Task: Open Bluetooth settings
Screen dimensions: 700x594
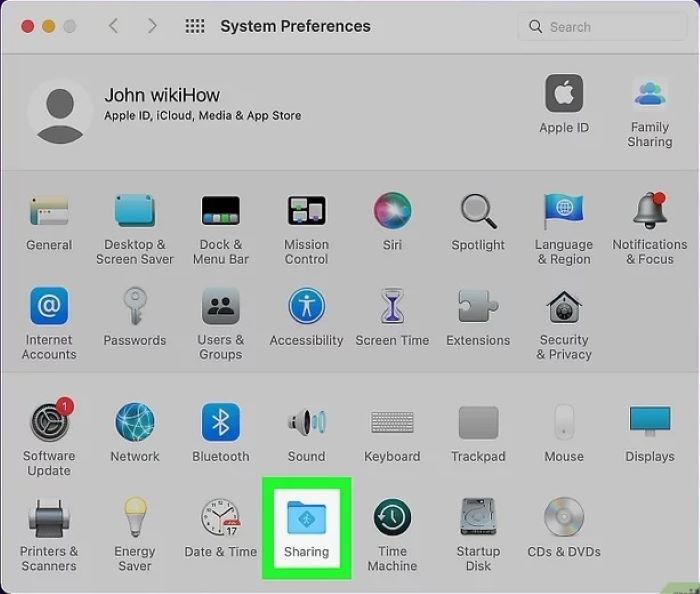Action: coord(220,423)
